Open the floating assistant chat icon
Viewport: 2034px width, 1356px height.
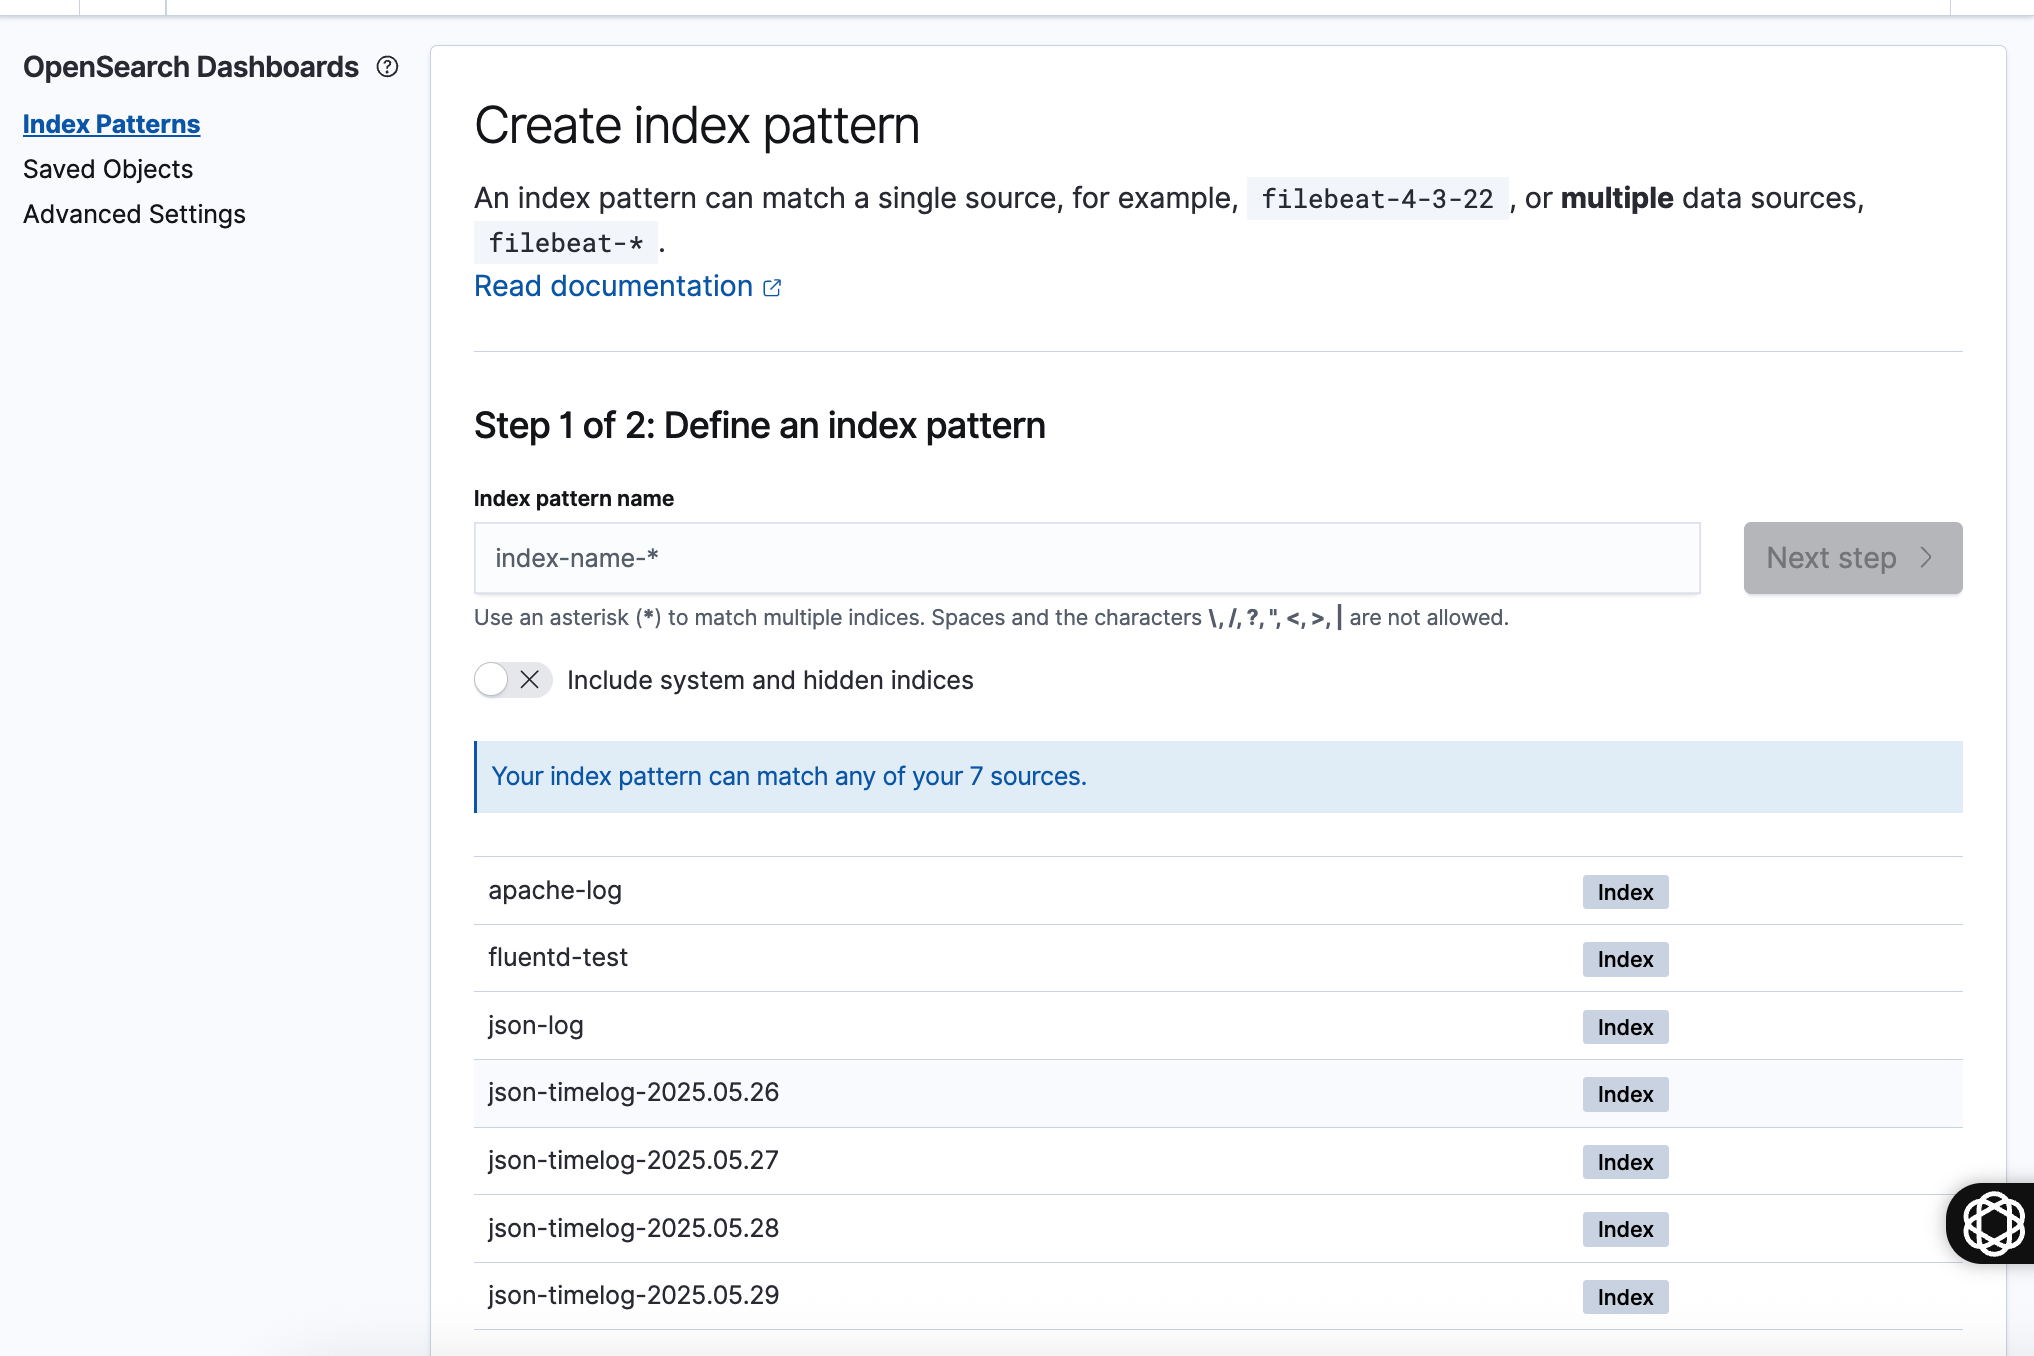coord(1994,1222)
